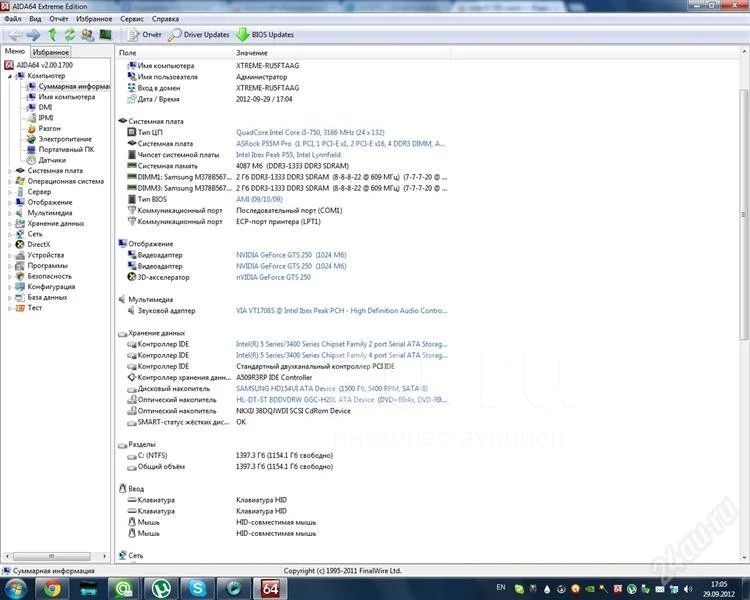
Task: Collapse the Компьютер tree node
Action: pos(10,76)
